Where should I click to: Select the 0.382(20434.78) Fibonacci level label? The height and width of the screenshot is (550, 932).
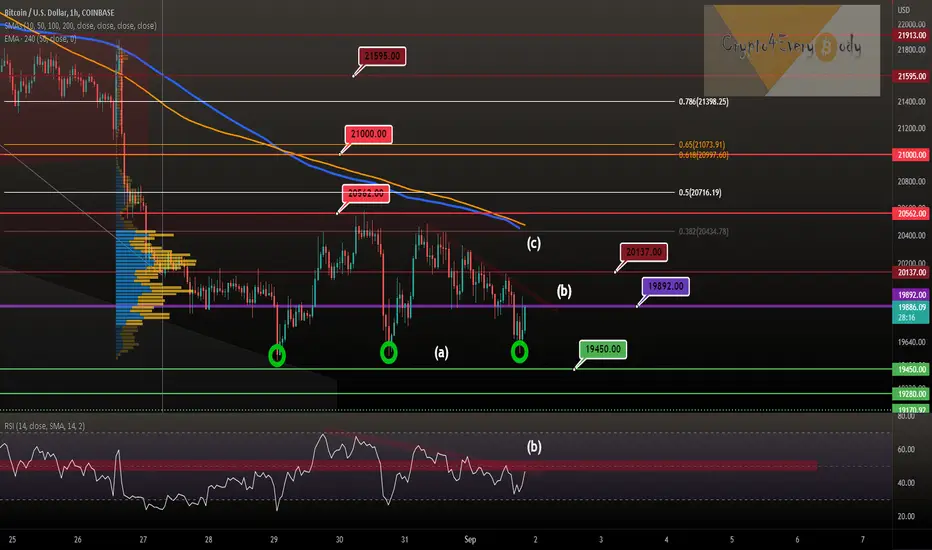pyautogui.click(x=704, y=231)
